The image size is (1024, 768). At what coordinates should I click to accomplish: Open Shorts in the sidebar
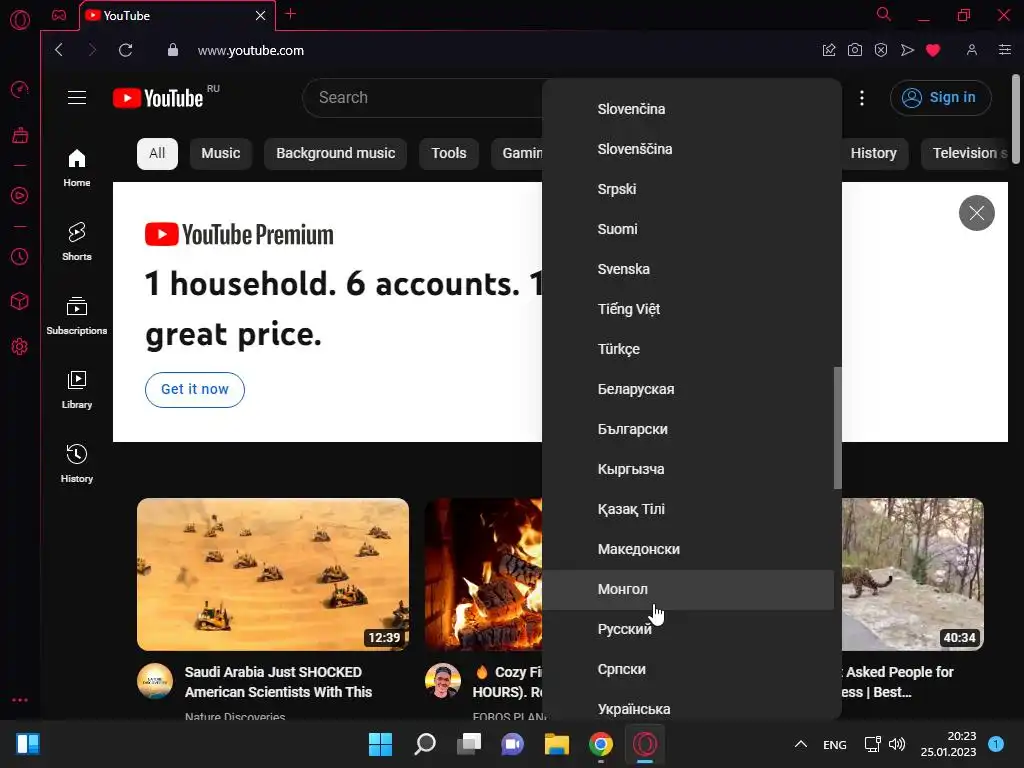[x=77, y=242]
